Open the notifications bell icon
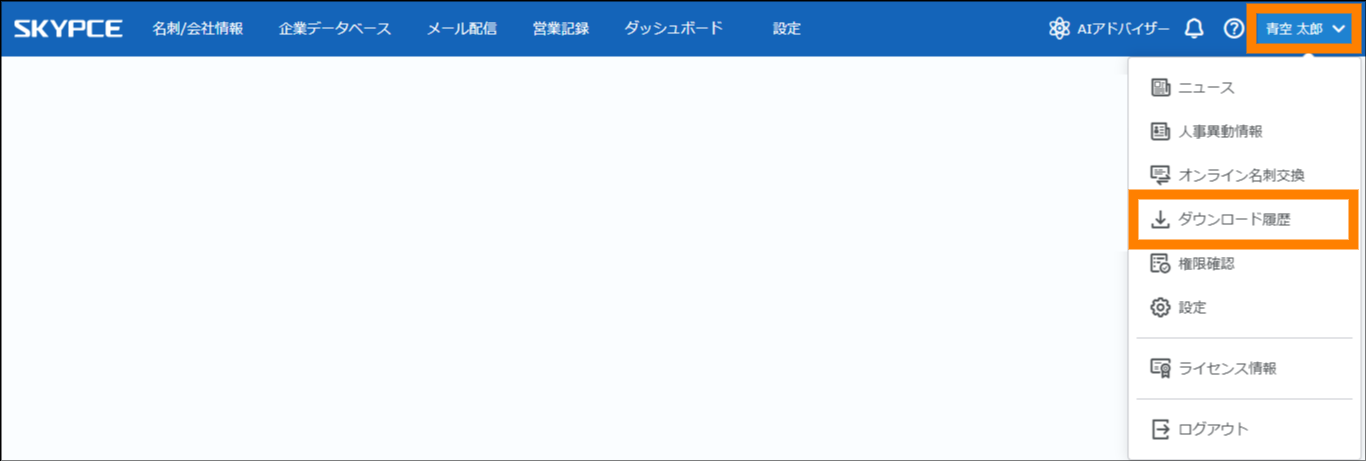Screen dimensions: 1366x461 pyautogui.click(x=1193, y=28)
